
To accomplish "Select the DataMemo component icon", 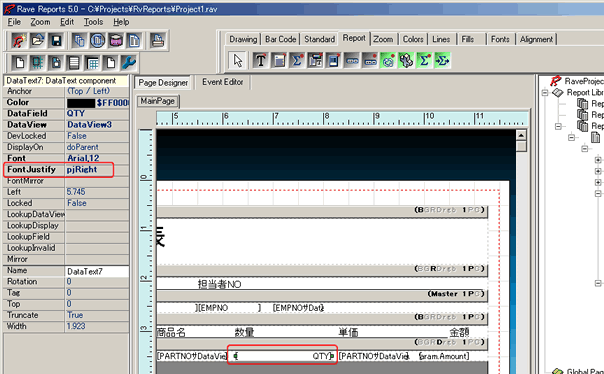I will pos(279,60).
